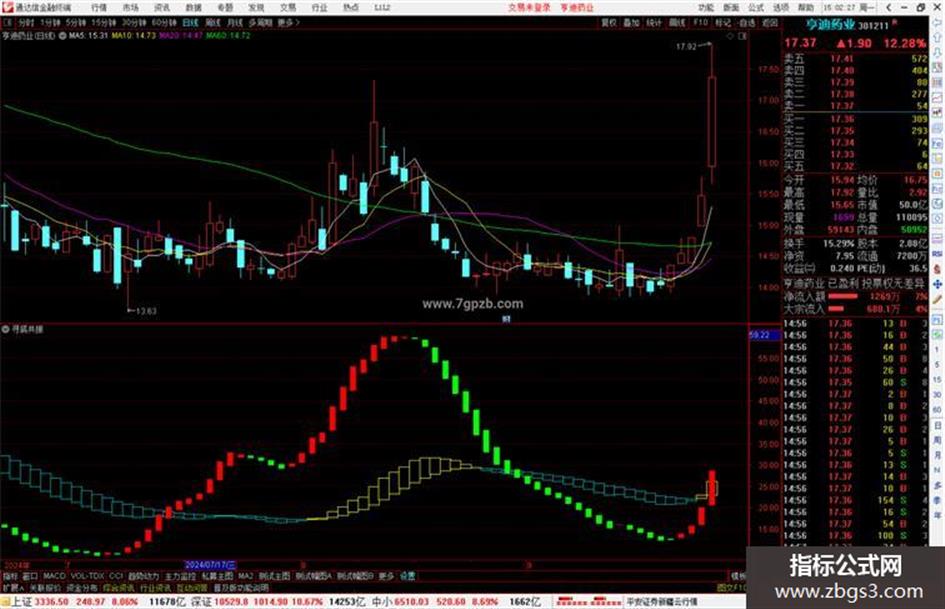This screenshot has width=945, height=609.
Task: Click the 复权 price adjustment button
Action: coord(609,22)
